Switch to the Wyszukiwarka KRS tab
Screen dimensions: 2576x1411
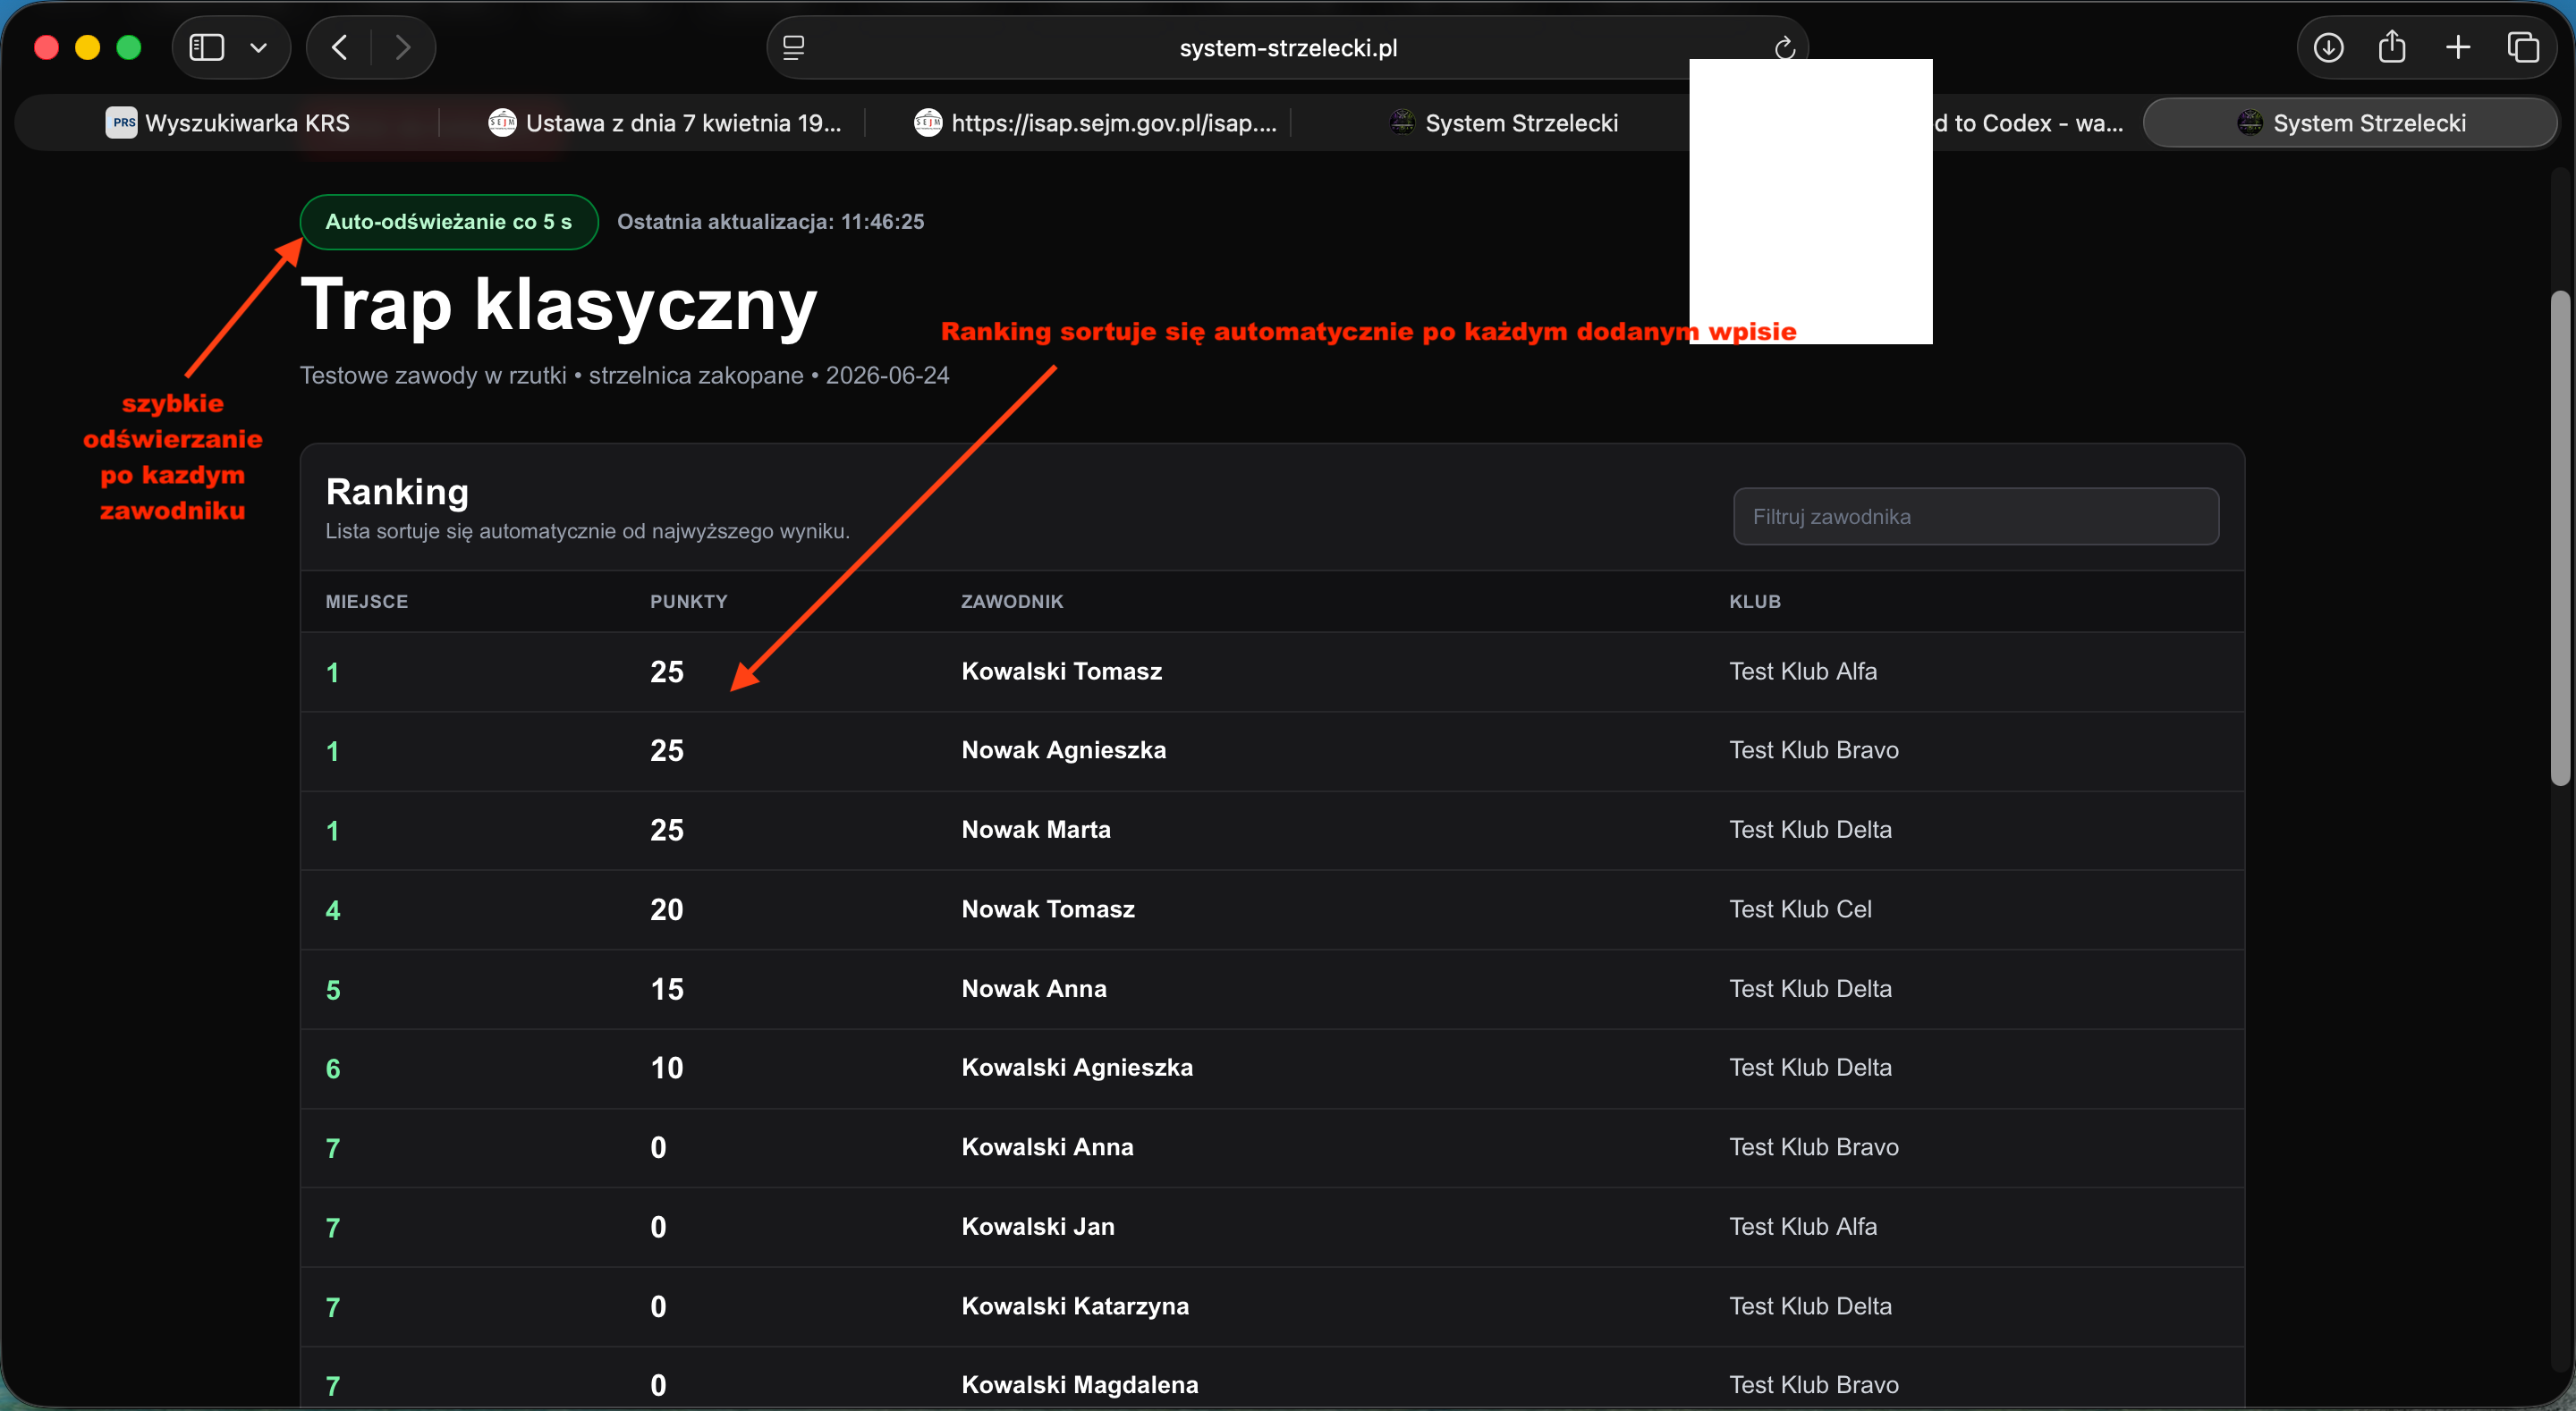pos(228,123)
